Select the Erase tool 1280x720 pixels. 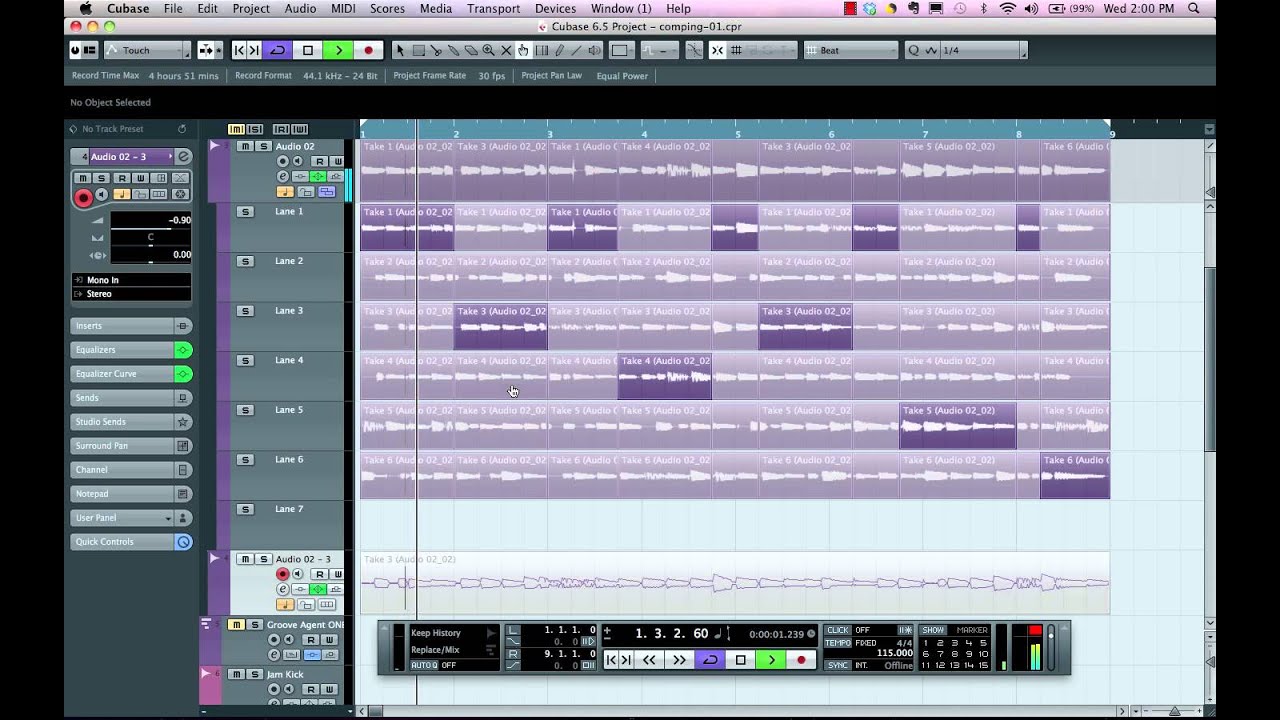coord(471,50)
